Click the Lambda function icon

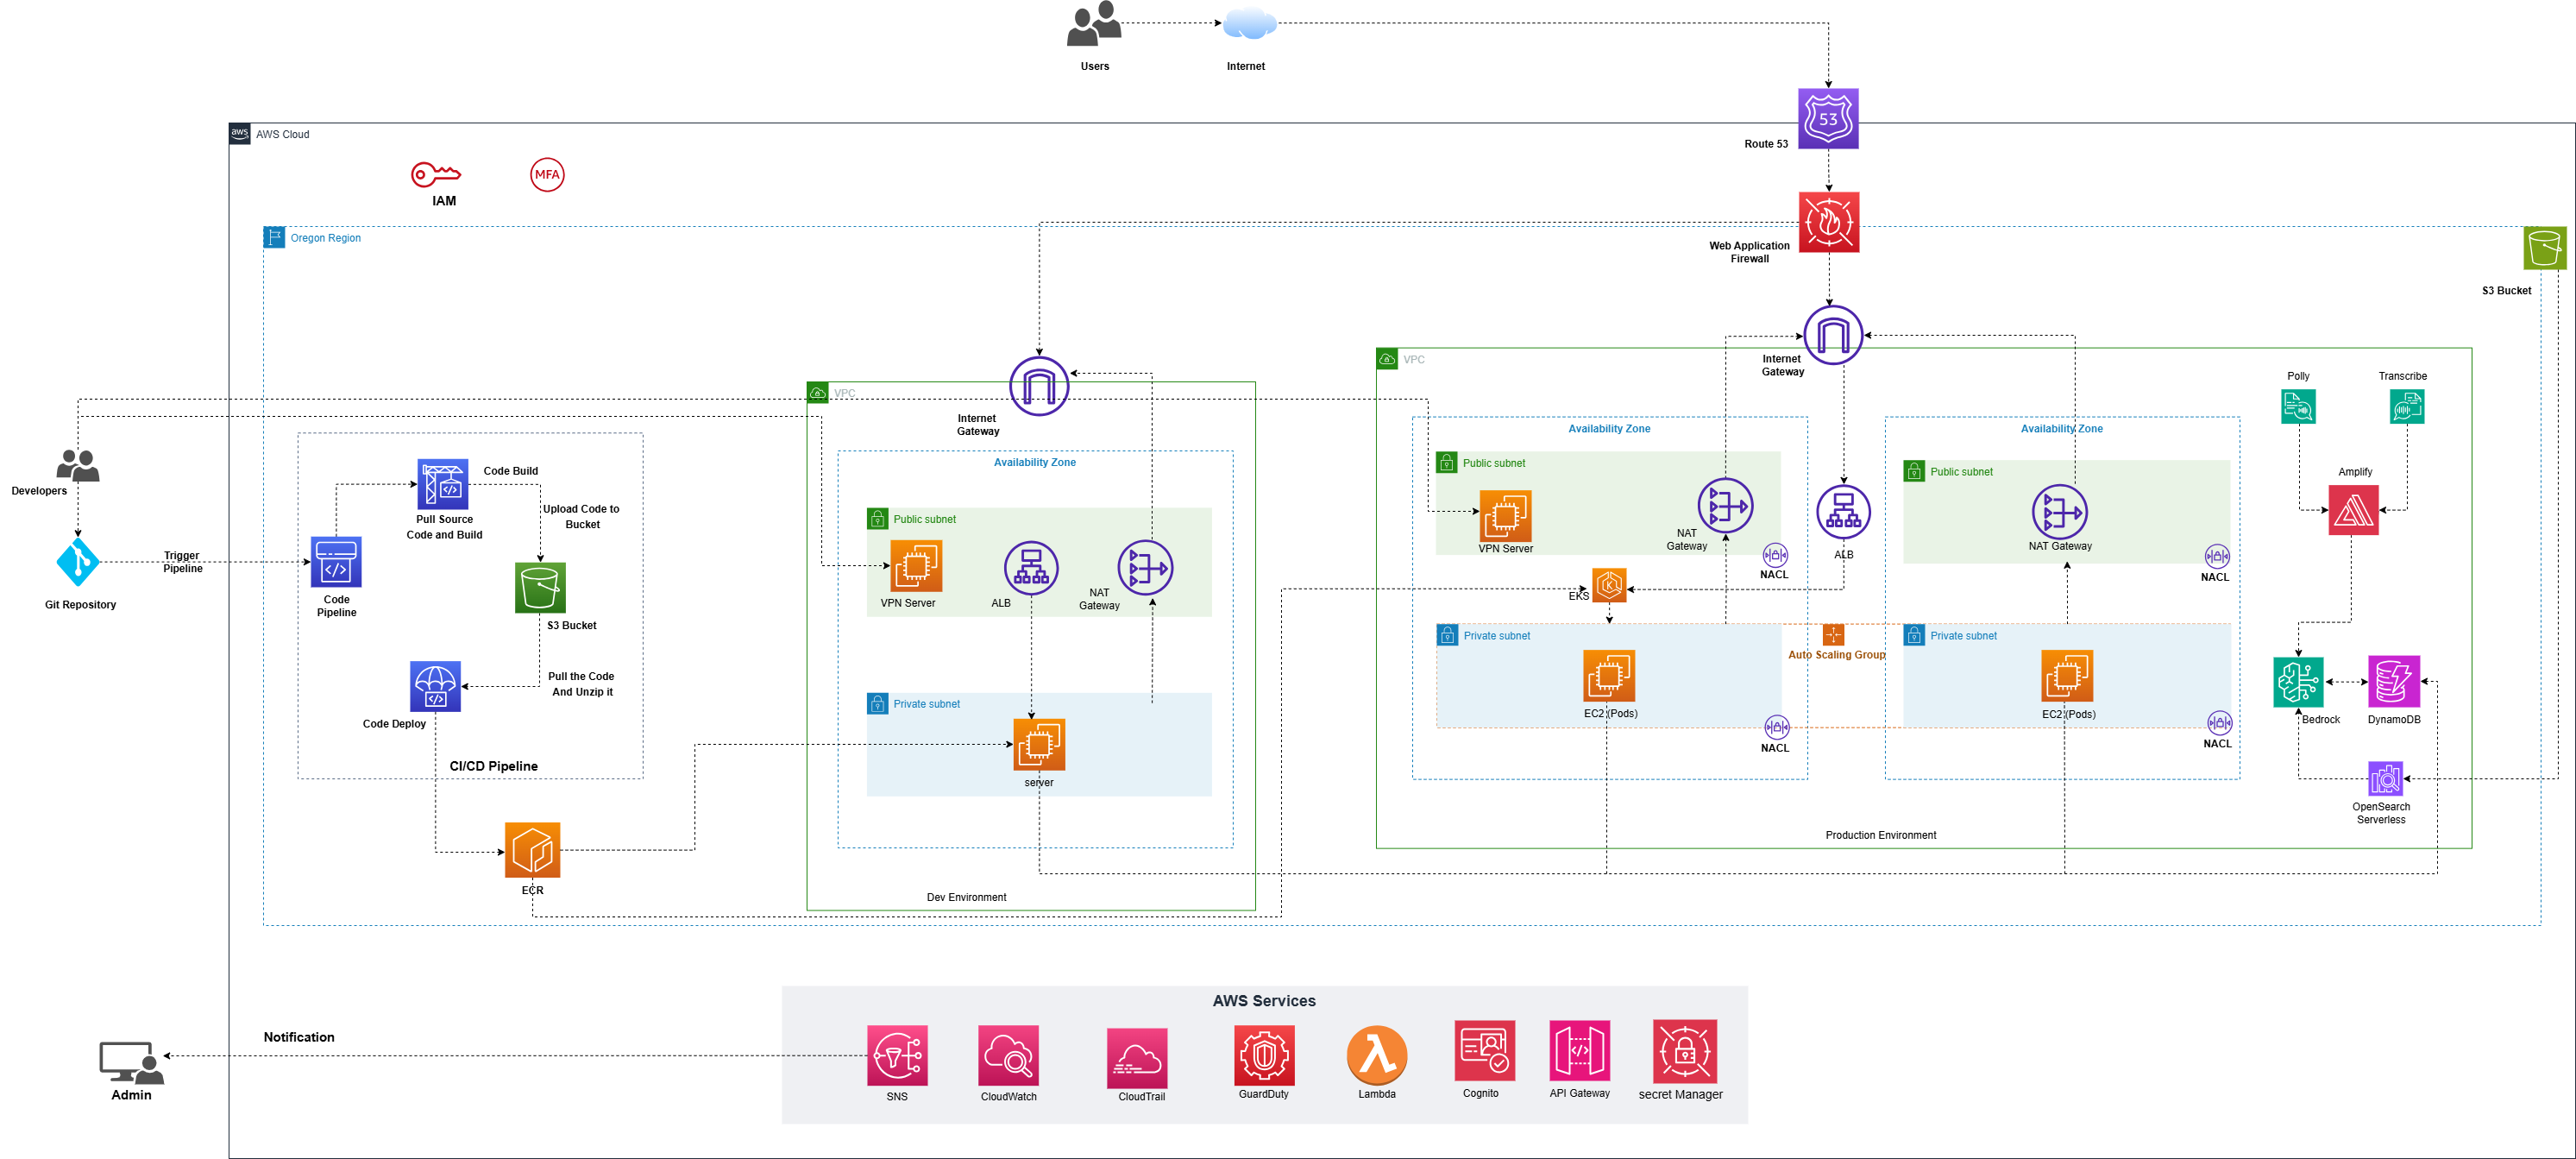pos(1376,1055)
